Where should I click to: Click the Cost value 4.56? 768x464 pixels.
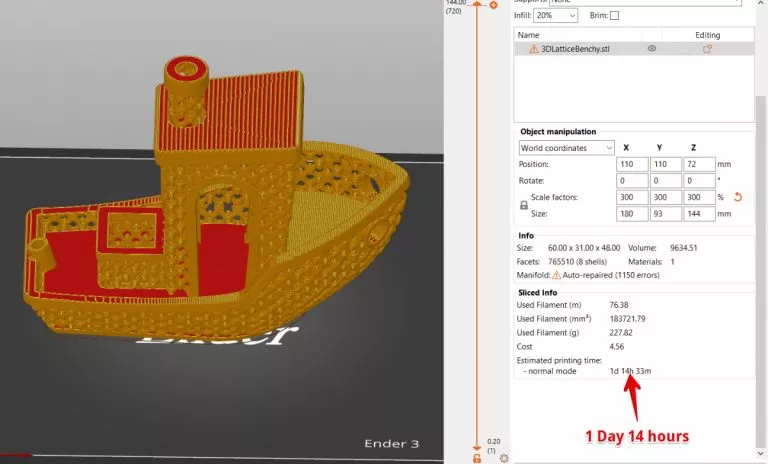[617, 346]
